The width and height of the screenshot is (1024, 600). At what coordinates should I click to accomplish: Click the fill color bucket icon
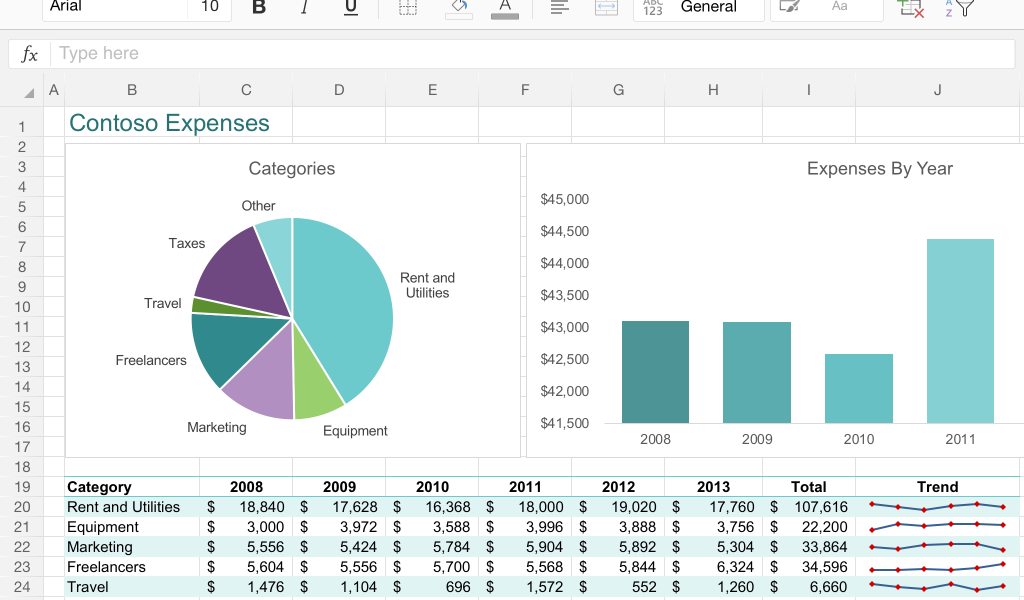pos(459,8)
